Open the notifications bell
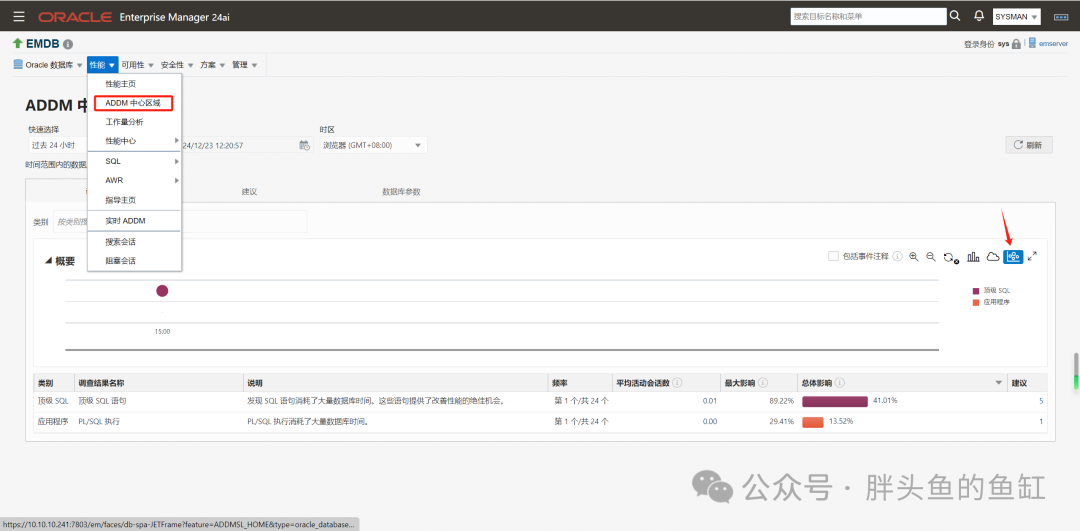 point(979,15)
